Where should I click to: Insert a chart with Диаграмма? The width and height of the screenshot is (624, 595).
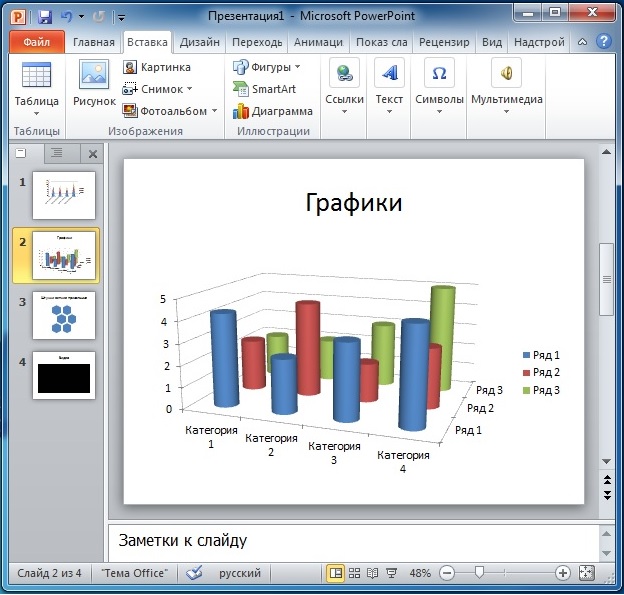[273, 111]
